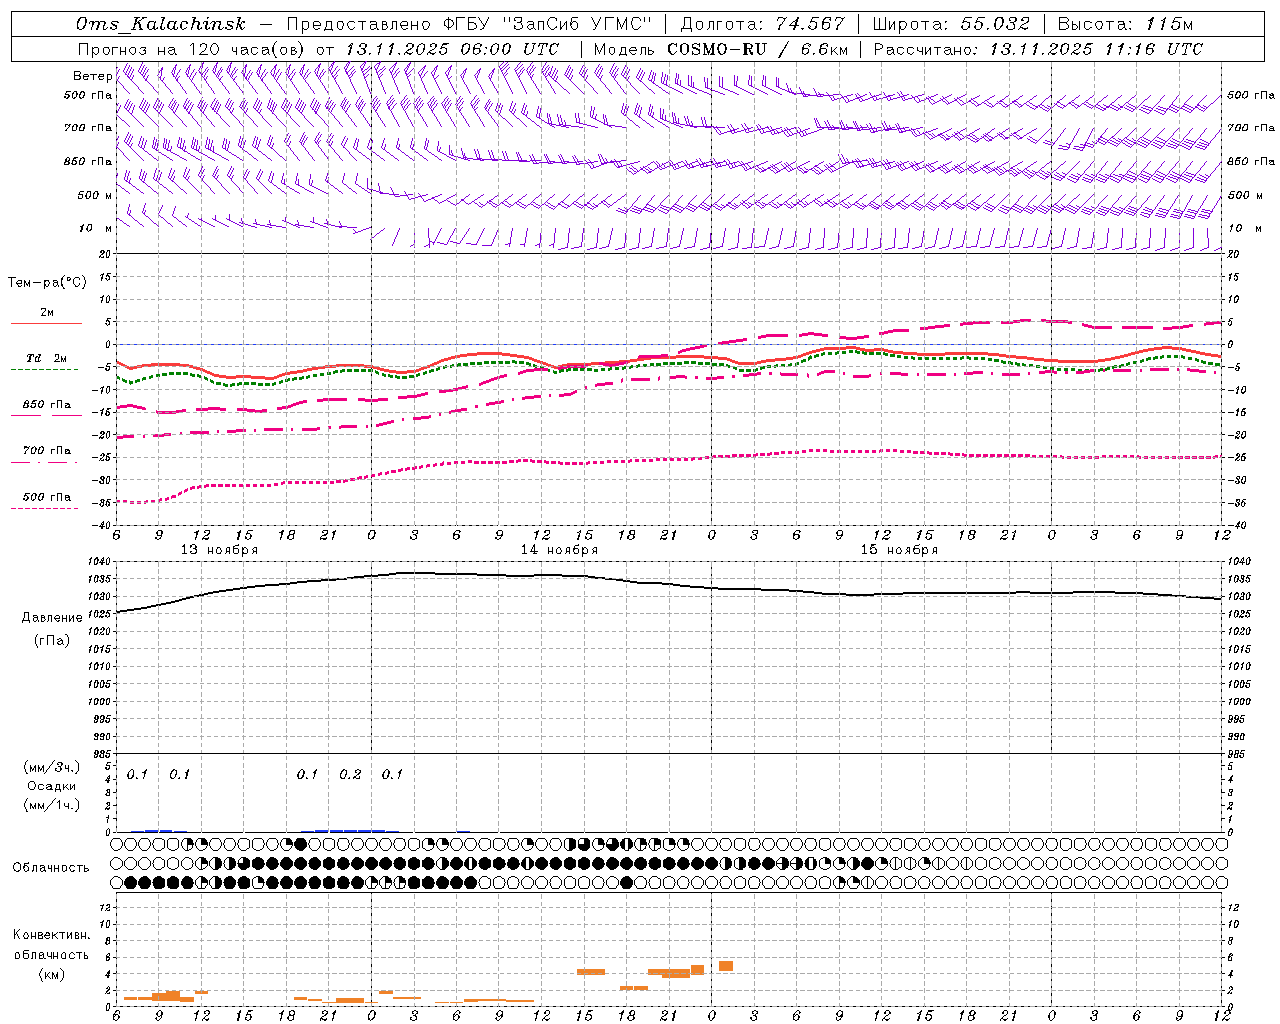This screenshot has width=1280, height=1024.
Task: Click the Ветер wind panel label
Action: tap(92, 76)
